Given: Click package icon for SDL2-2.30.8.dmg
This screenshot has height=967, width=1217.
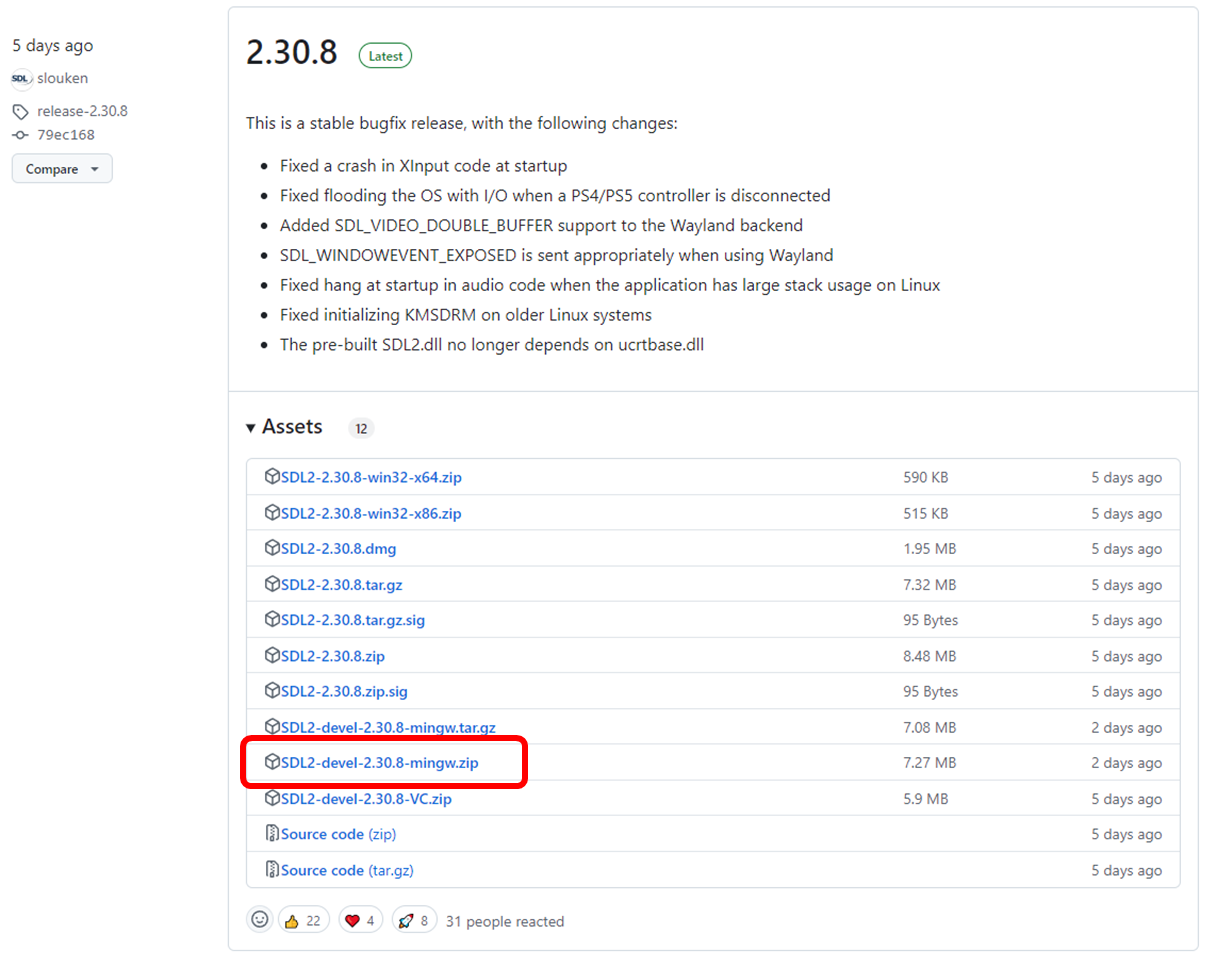Looking at the screenshot, I should (x=272, y=548).
